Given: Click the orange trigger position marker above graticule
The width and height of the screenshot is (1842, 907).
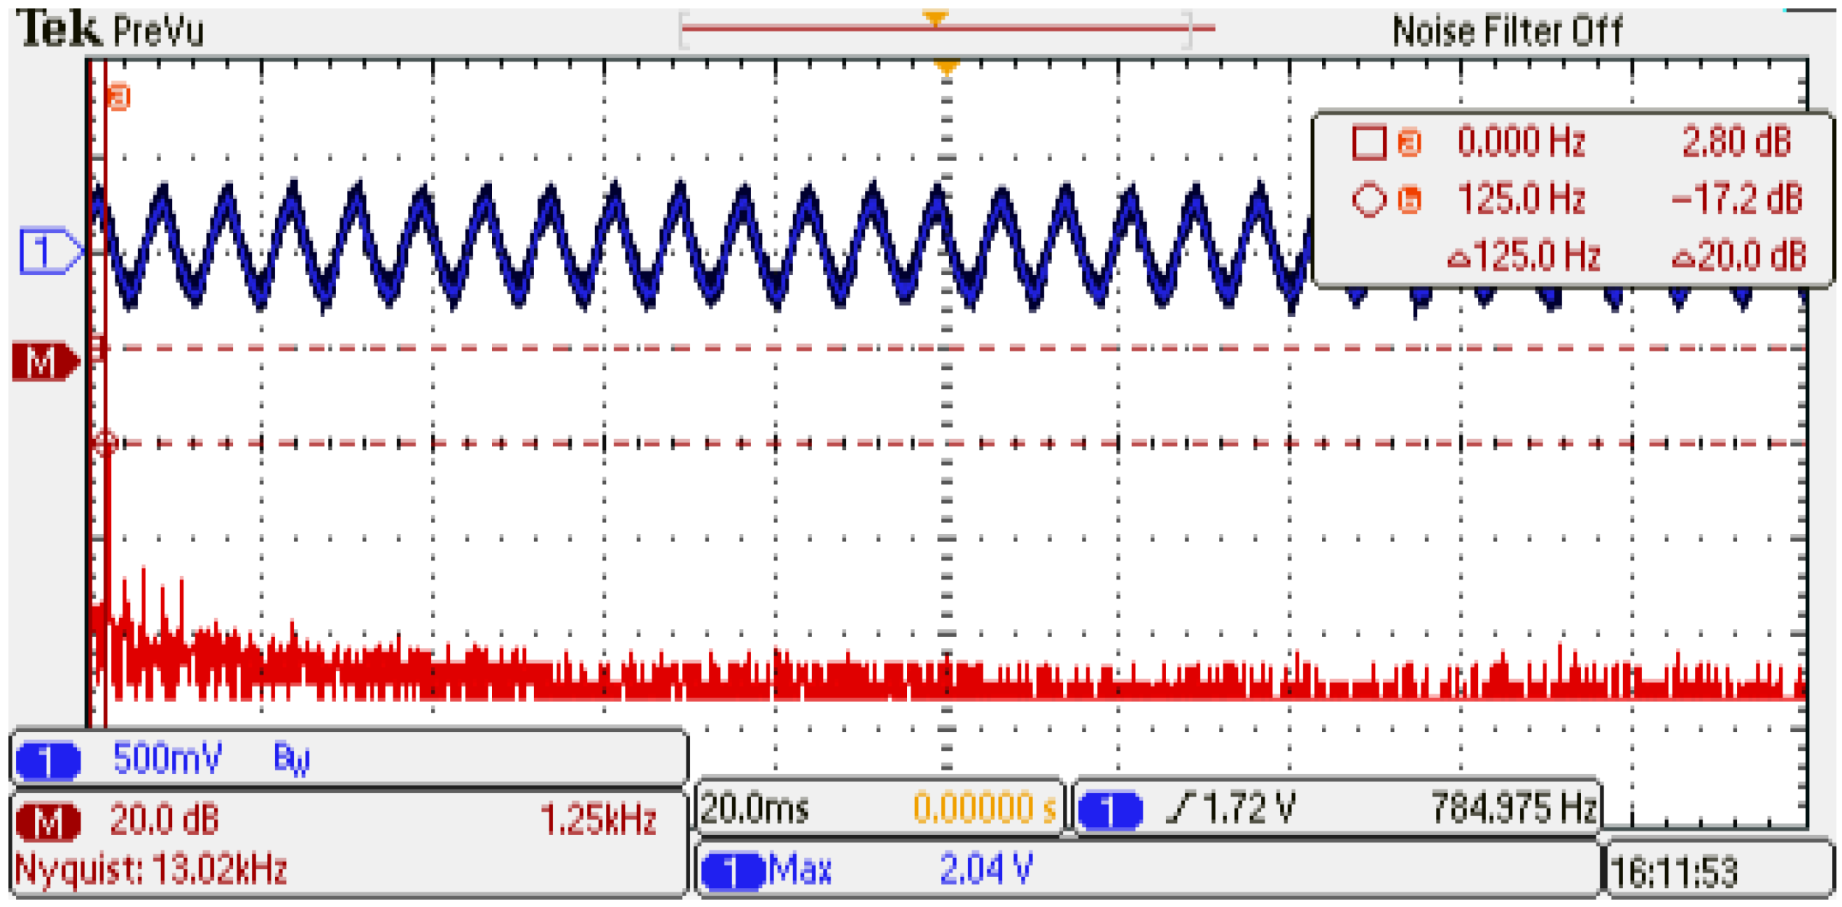Looking at the screenshot, I should (946, 67).
